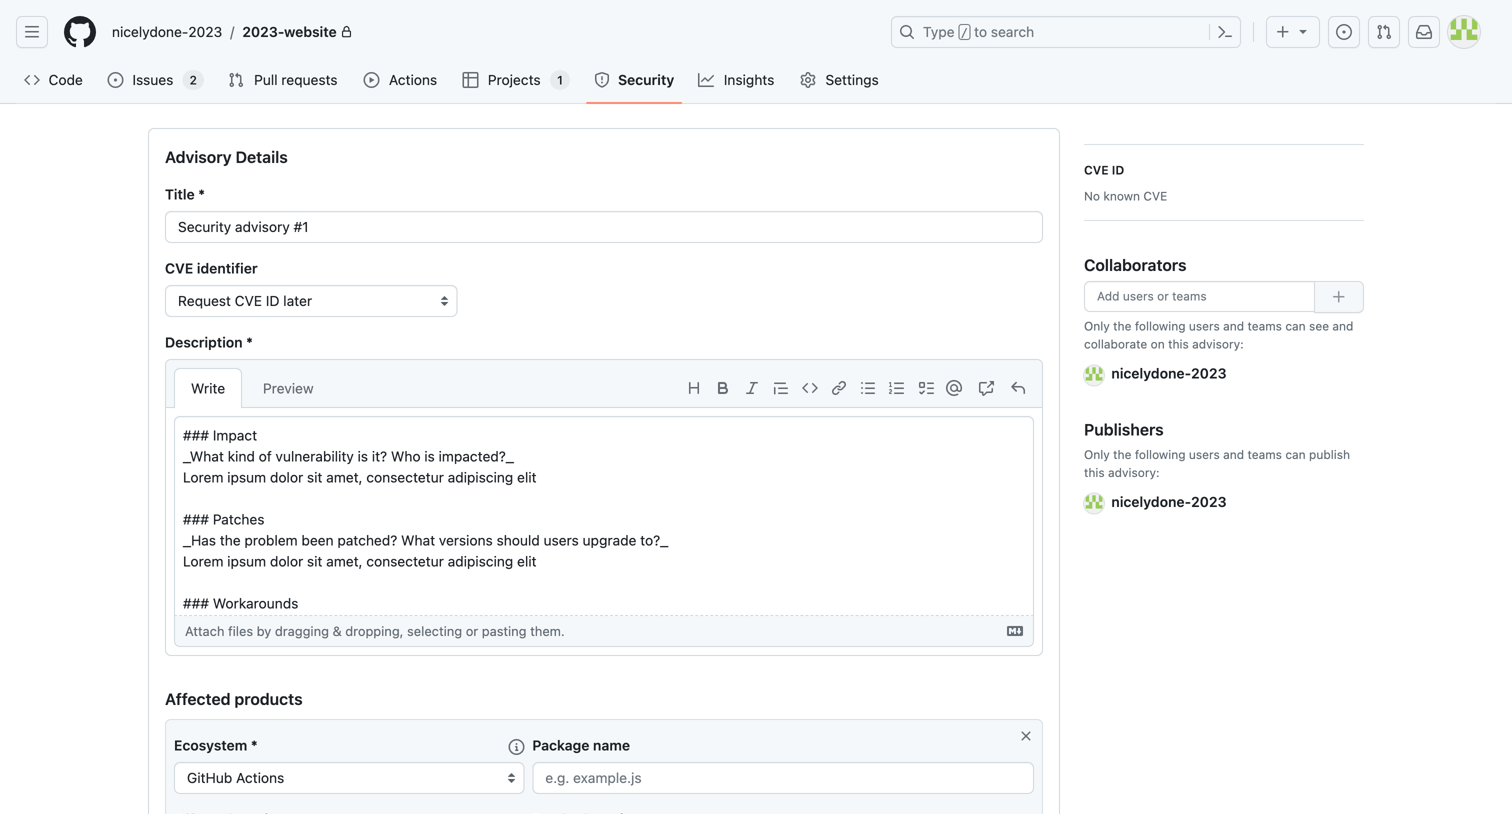The image size is (1512, 814).
Task: Insert a heading in the description
Action: pyautogui.click(x=694, y=388)
